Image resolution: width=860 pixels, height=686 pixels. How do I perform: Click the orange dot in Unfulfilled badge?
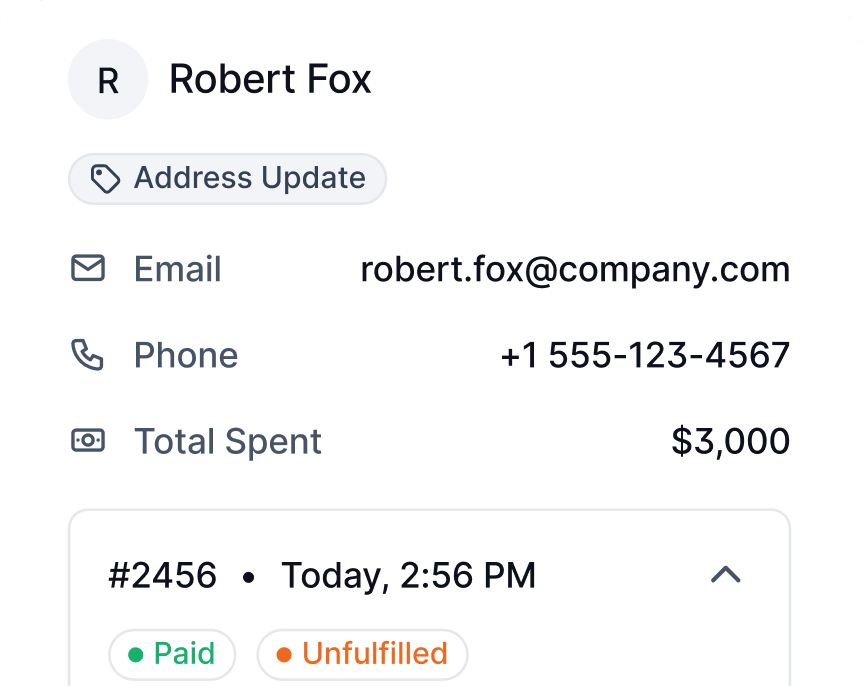point(284,654)
